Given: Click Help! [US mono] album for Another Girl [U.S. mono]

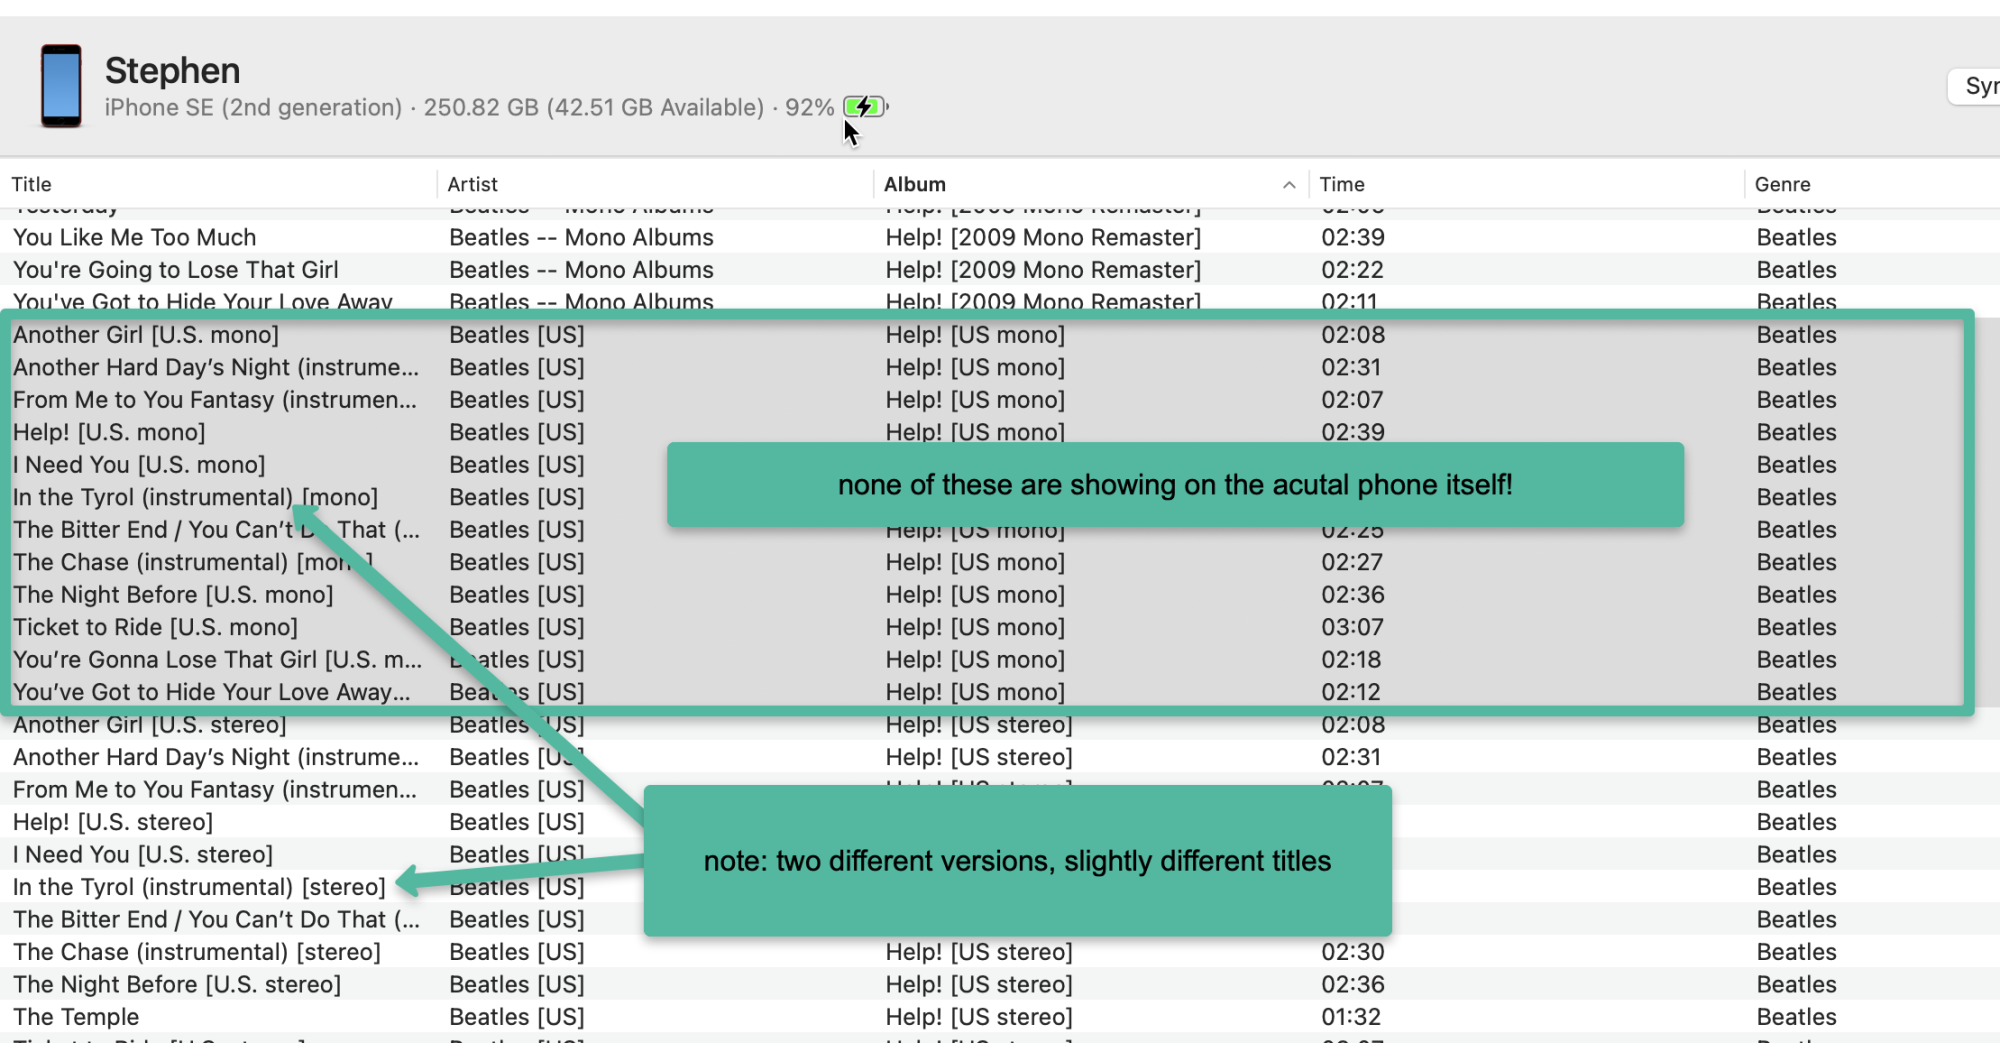Looking at the screenshot, I should click(x=975, y=335).
